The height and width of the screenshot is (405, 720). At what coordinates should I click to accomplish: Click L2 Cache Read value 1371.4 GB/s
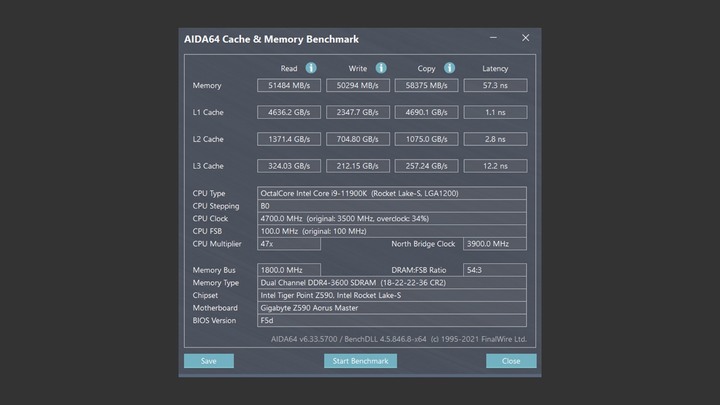point(289,139)
